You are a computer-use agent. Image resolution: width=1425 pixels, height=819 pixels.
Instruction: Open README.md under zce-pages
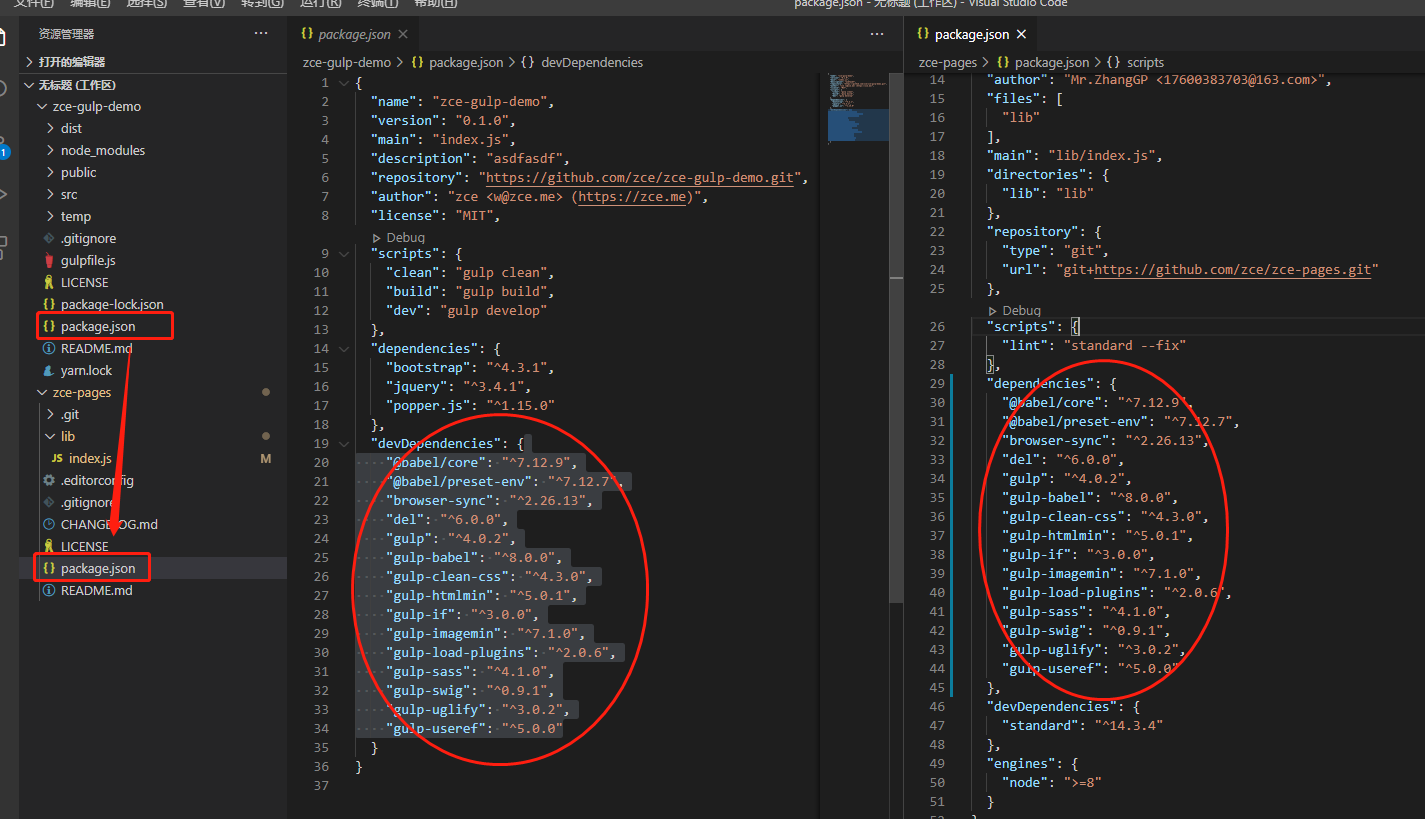coord(96,590)
